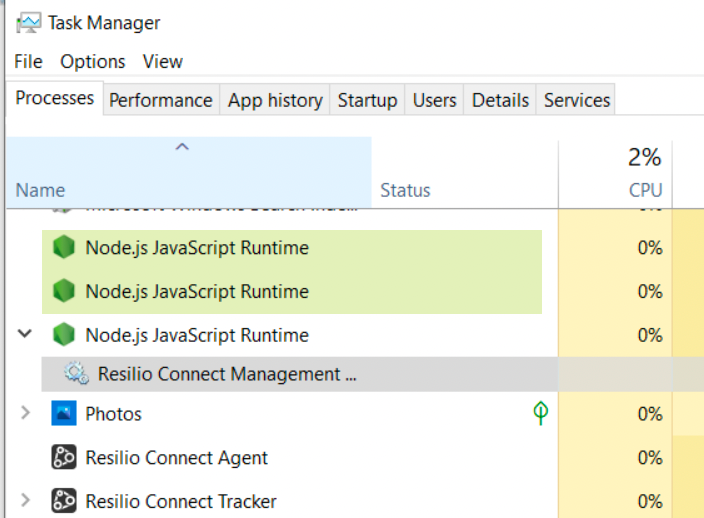Click the Photos app icon

tap(64, 414)
